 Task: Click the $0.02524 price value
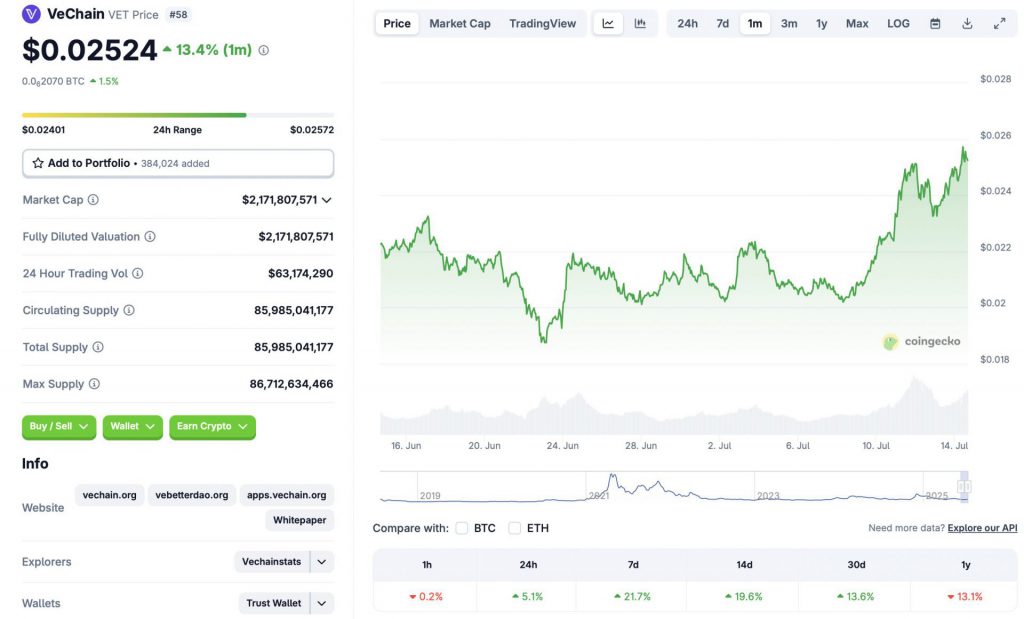click(x=89, y=50)
